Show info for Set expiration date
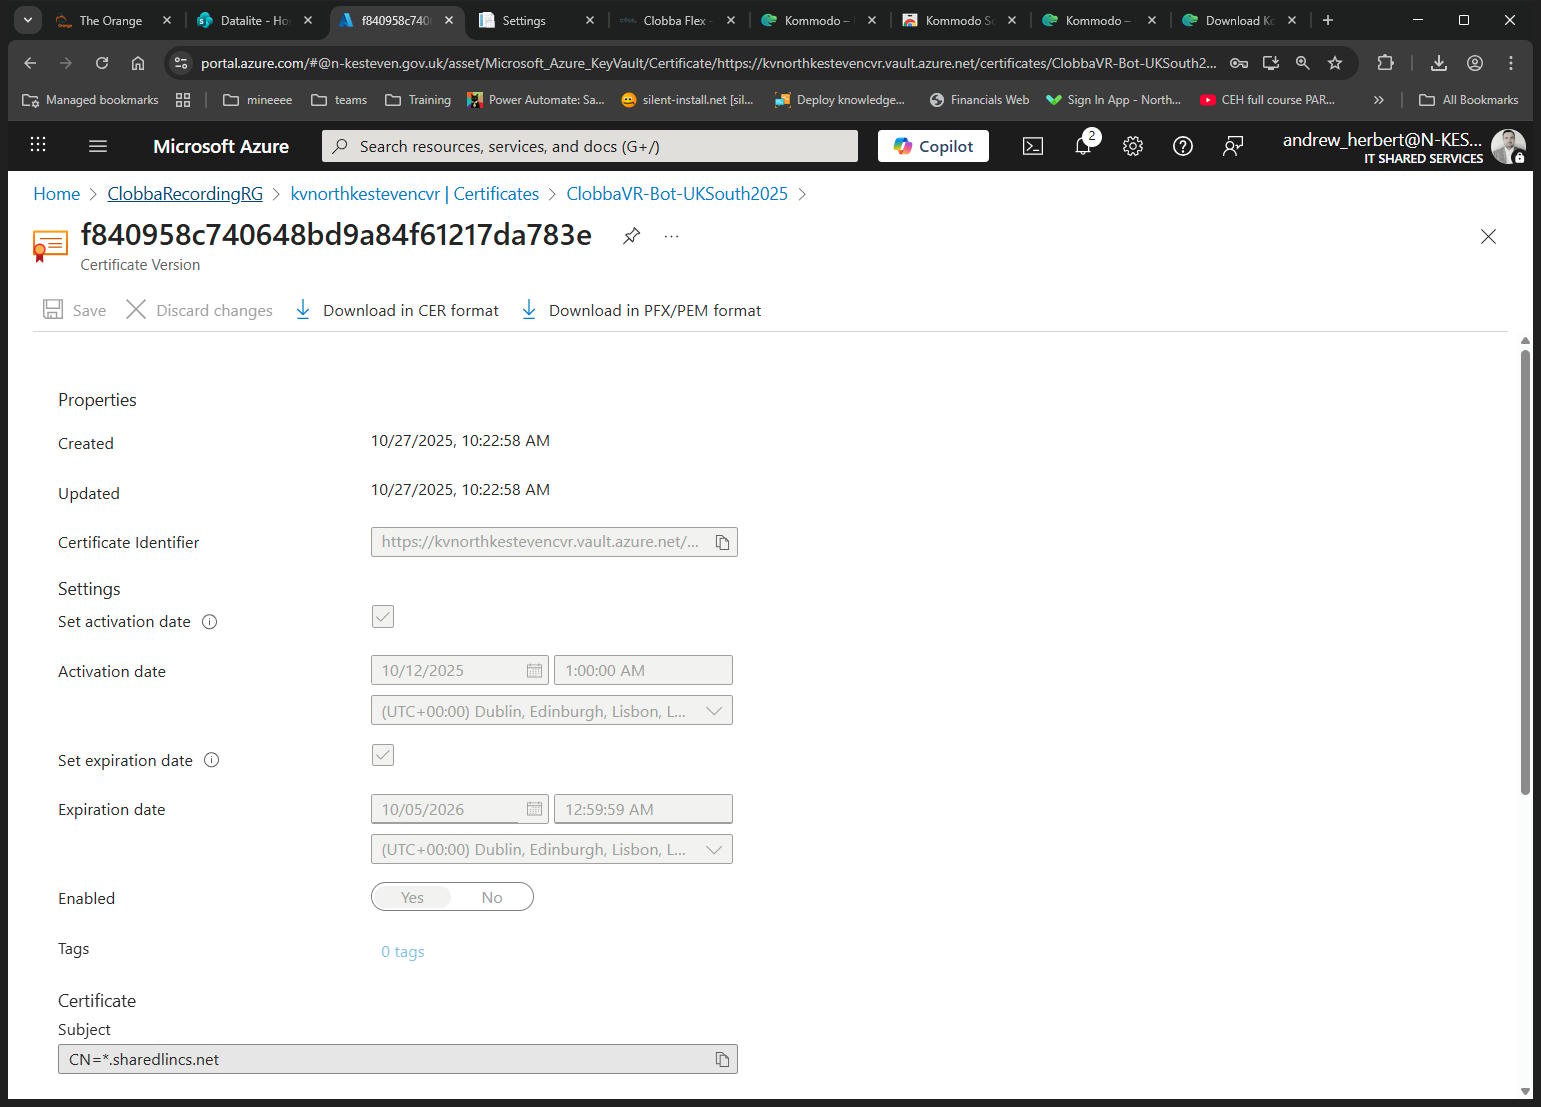The image size is (1541, 1107). 212,760
